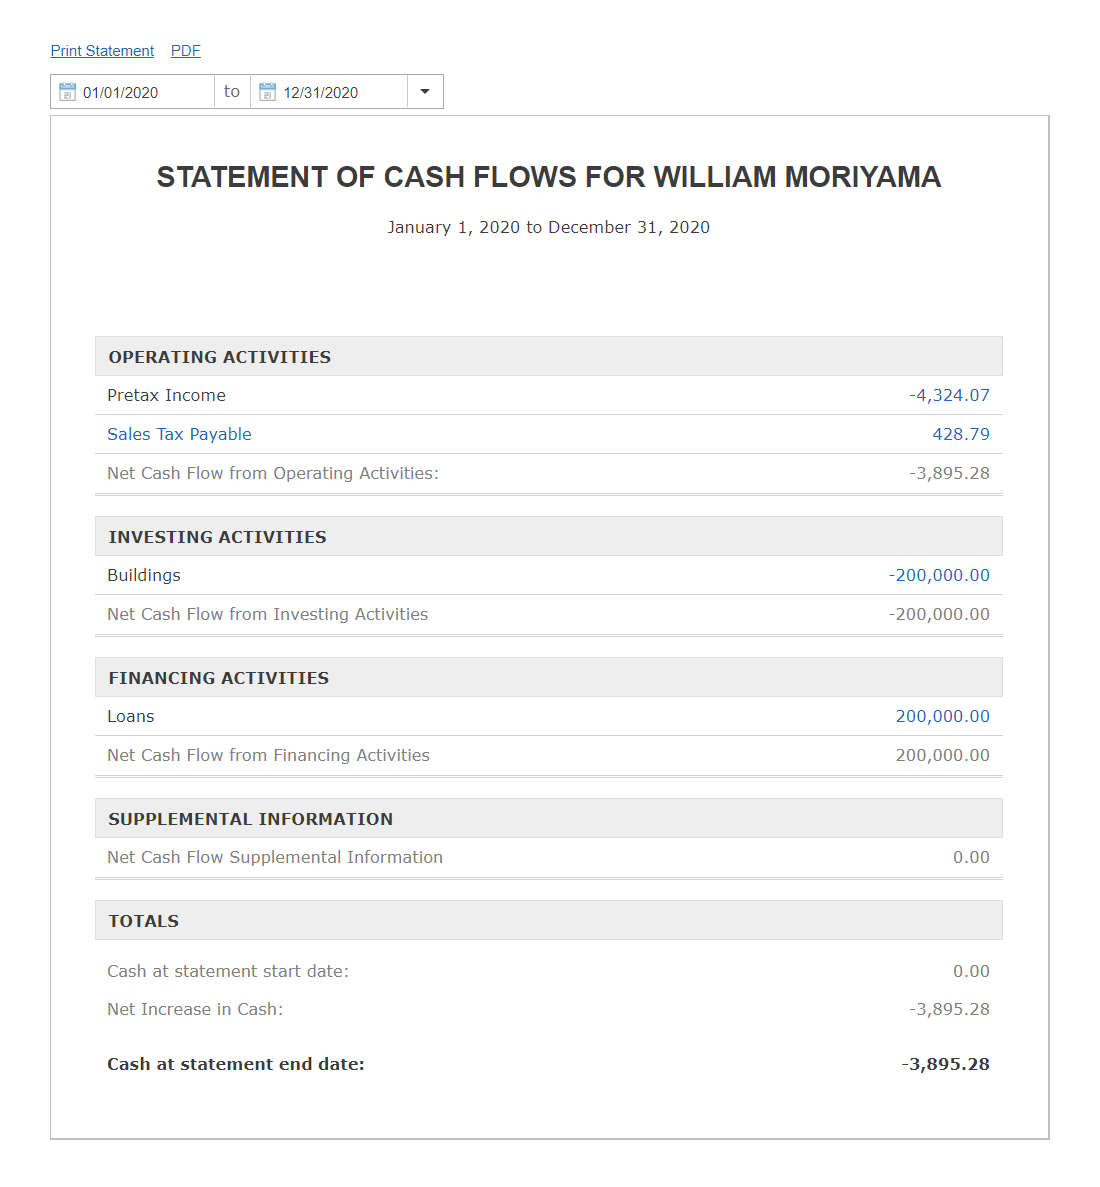Click the Buildings amount -200,000.00 link
The height and width of the screenshot is (1187, 1100).
pyautogui.click(x=939, y=575)
